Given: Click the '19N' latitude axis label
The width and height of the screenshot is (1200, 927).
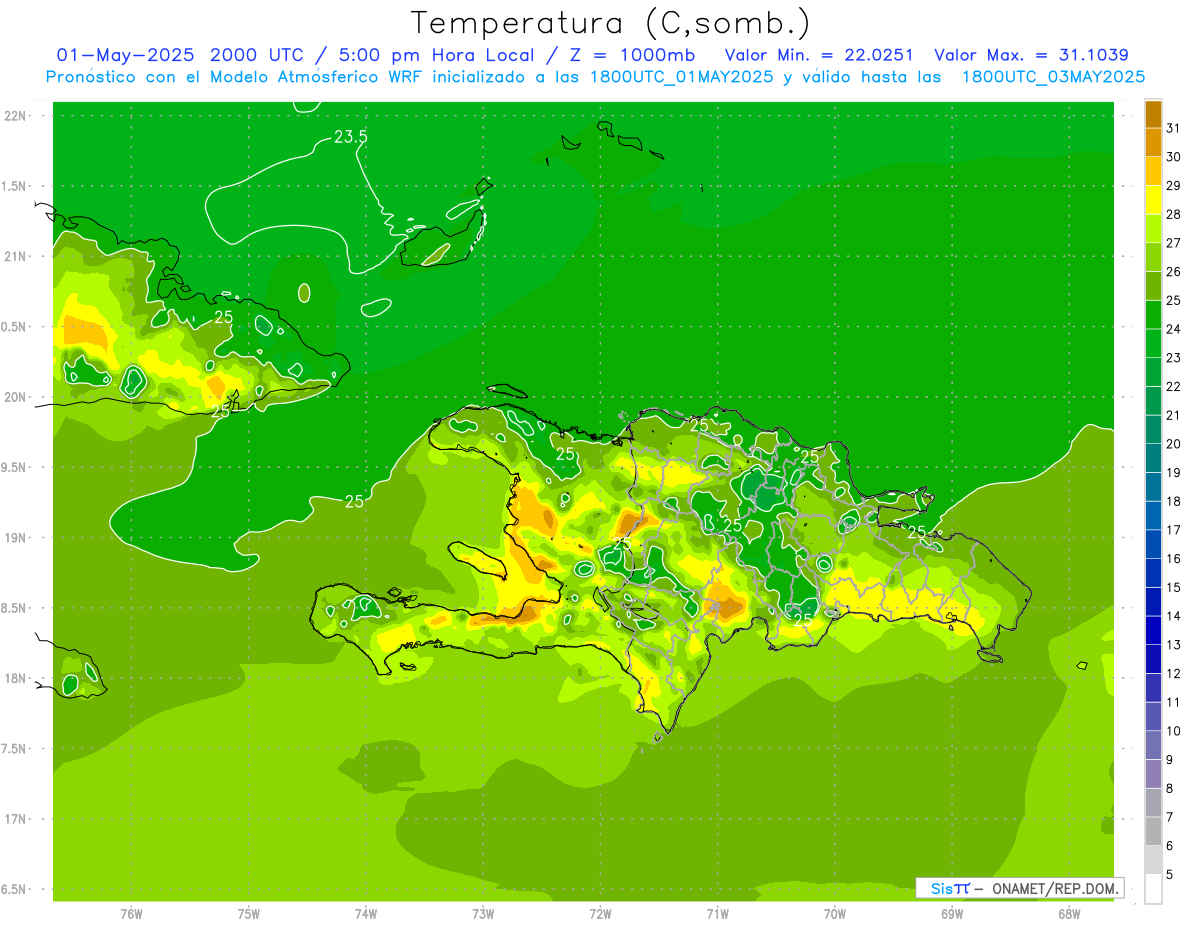Looking at the screenshot, I should click(x=15, y=538).
